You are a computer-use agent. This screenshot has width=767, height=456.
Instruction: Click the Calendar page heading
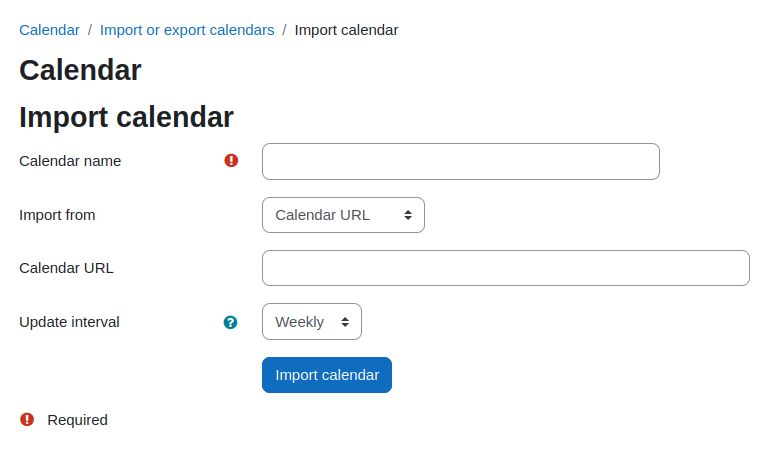click(80, 70)
